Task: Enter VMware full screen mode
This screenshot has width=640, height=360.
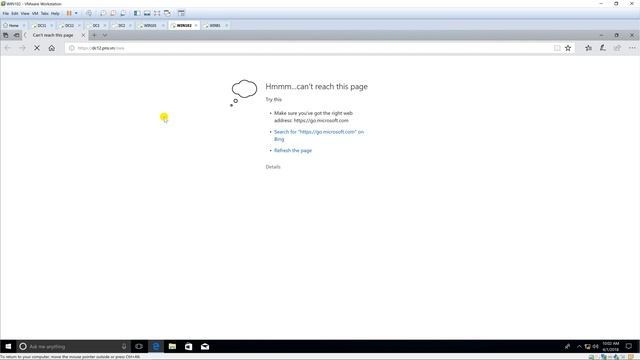Action: [x=157, y=13]
